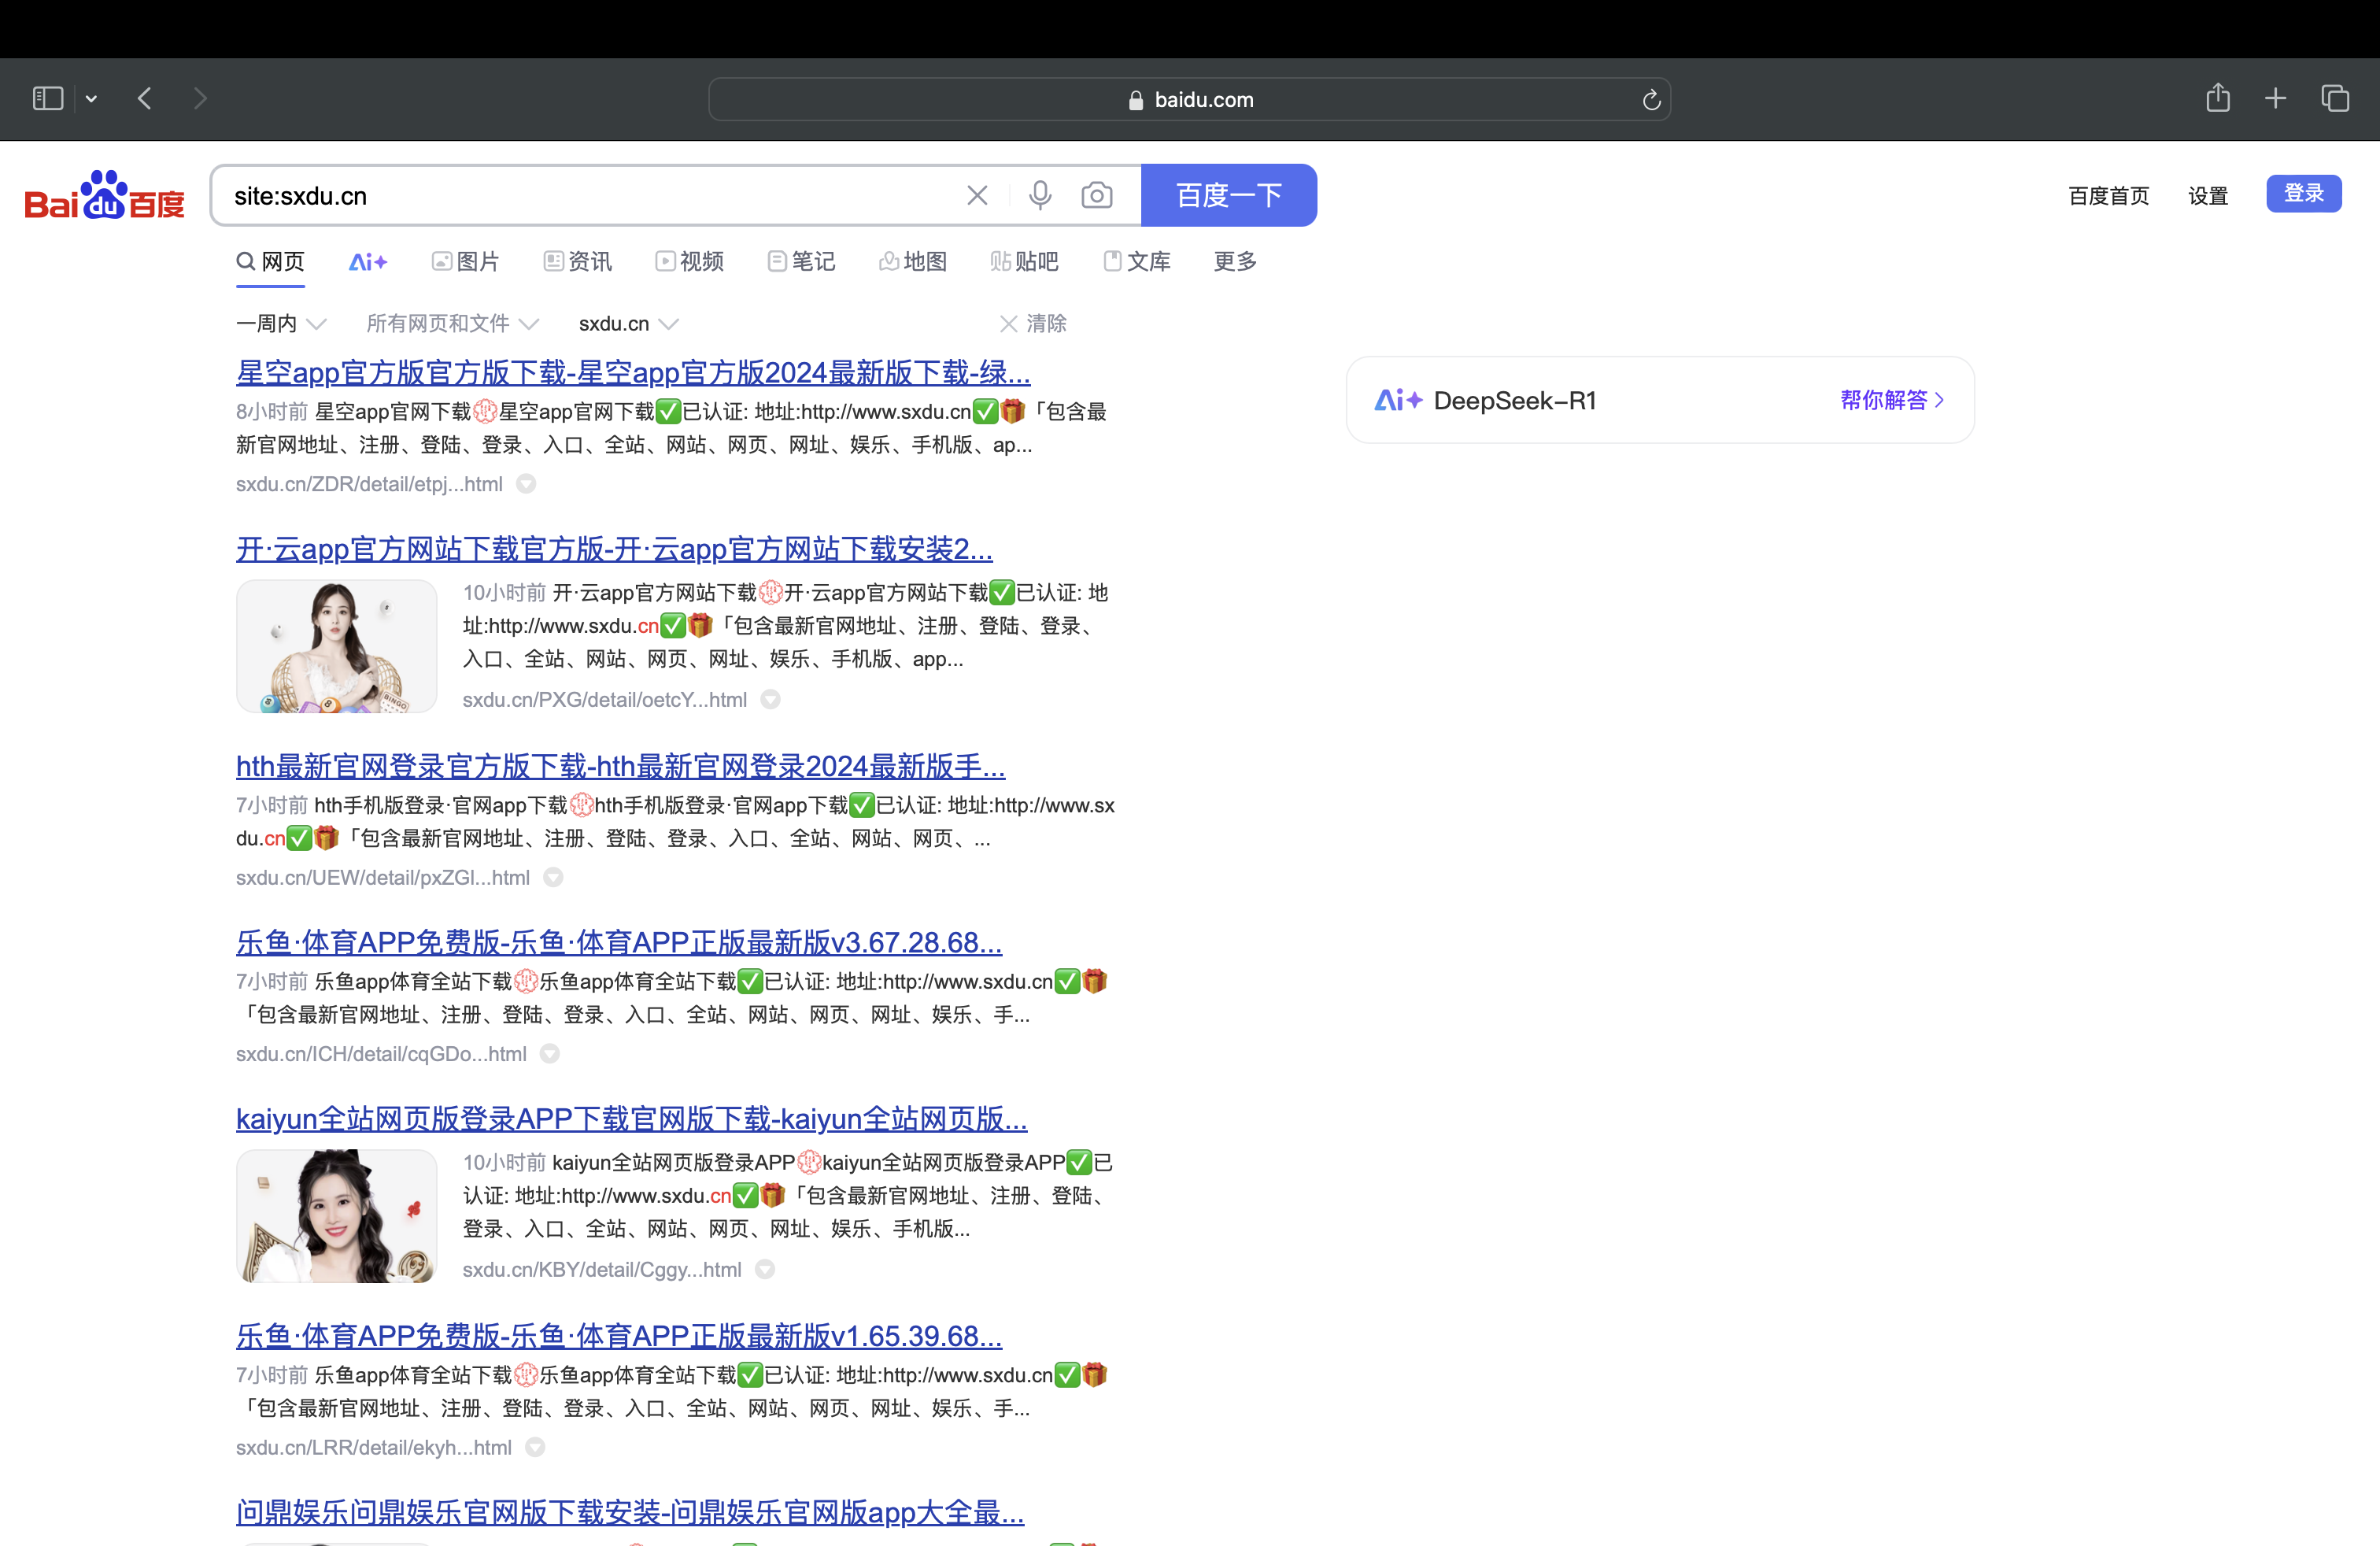Go back with the browser back arrow
This screenshot has width=2380, height=1546.
145,98
